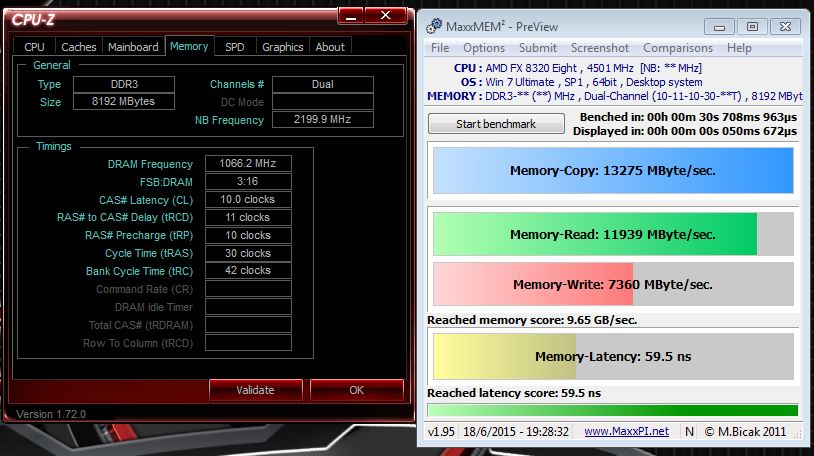Click the Reached latency score 59.5 ns text

point(514,393)
